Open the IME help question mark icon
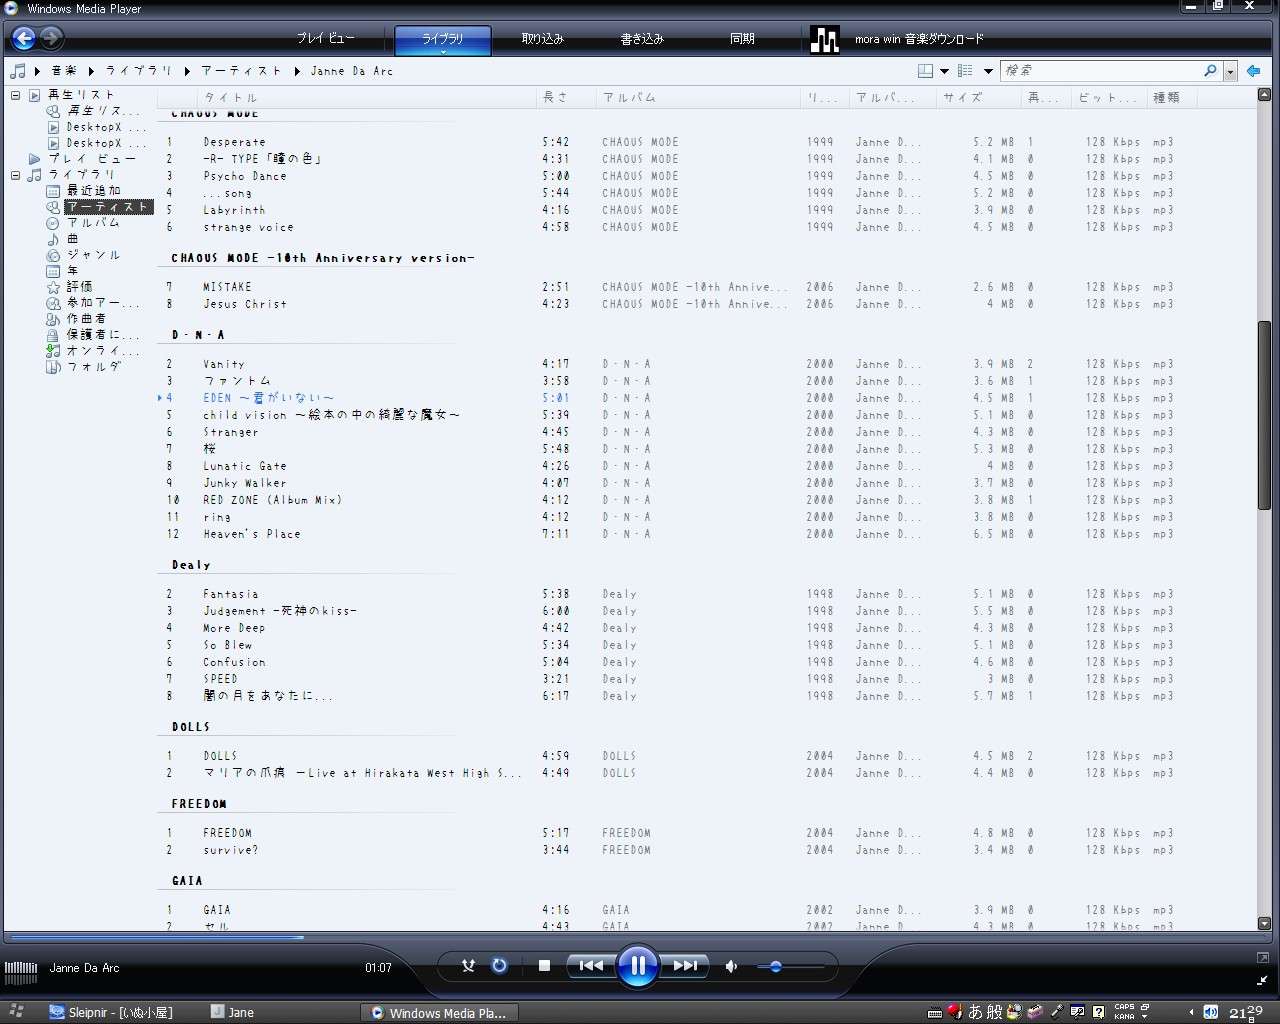Viewport: 1280px width, 1024px height. (1098, 1012)
